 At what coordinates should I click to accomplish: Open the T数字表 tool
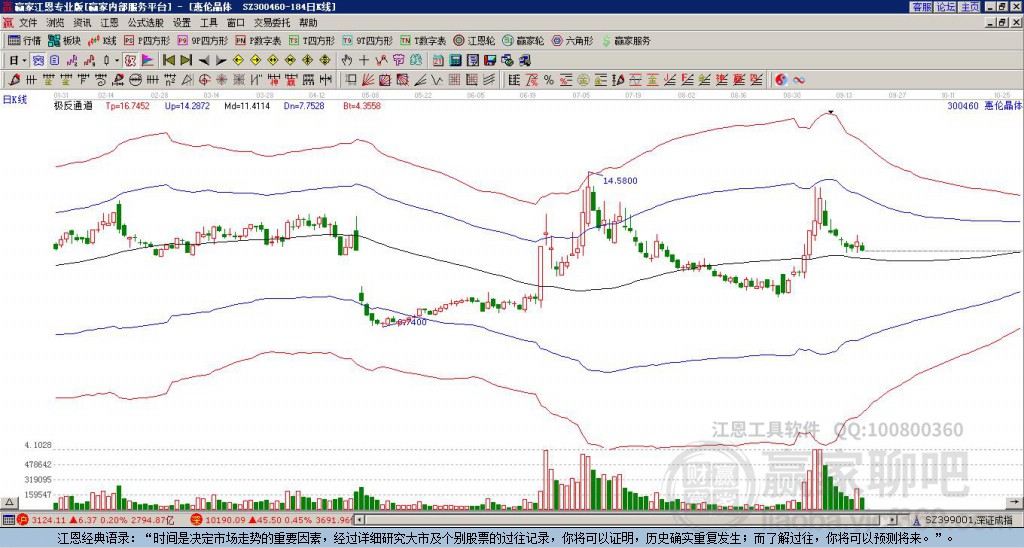click(423, 40)
